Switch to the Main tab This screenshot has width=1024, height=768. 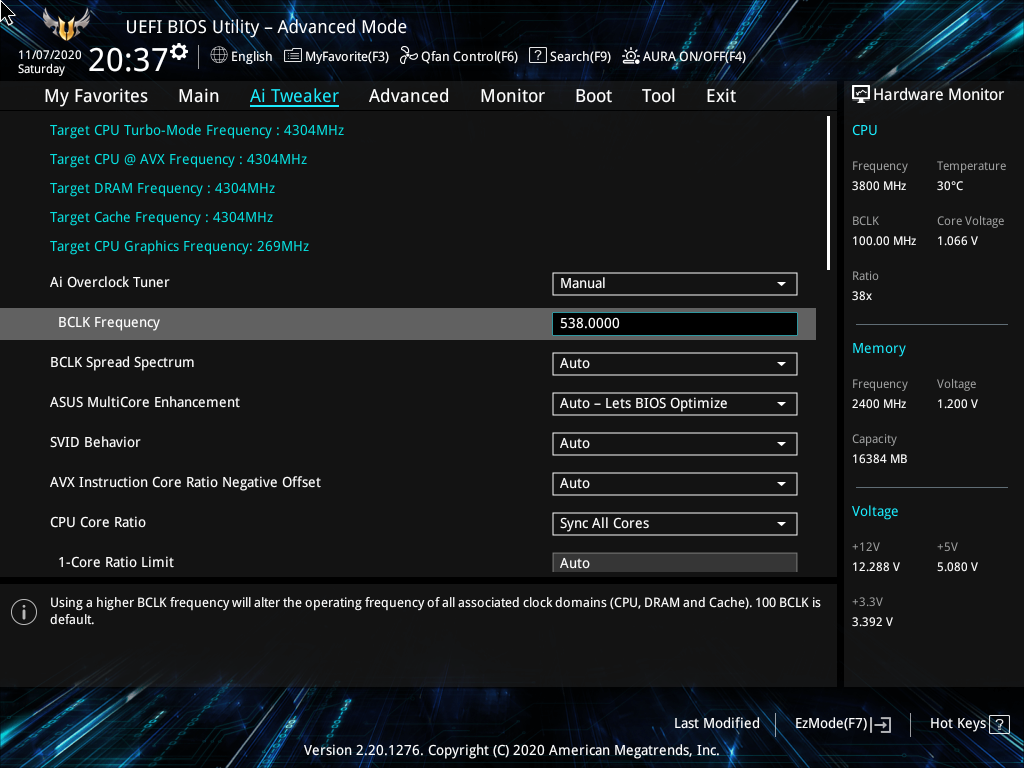pyautogui.click(x=199, y=96)
